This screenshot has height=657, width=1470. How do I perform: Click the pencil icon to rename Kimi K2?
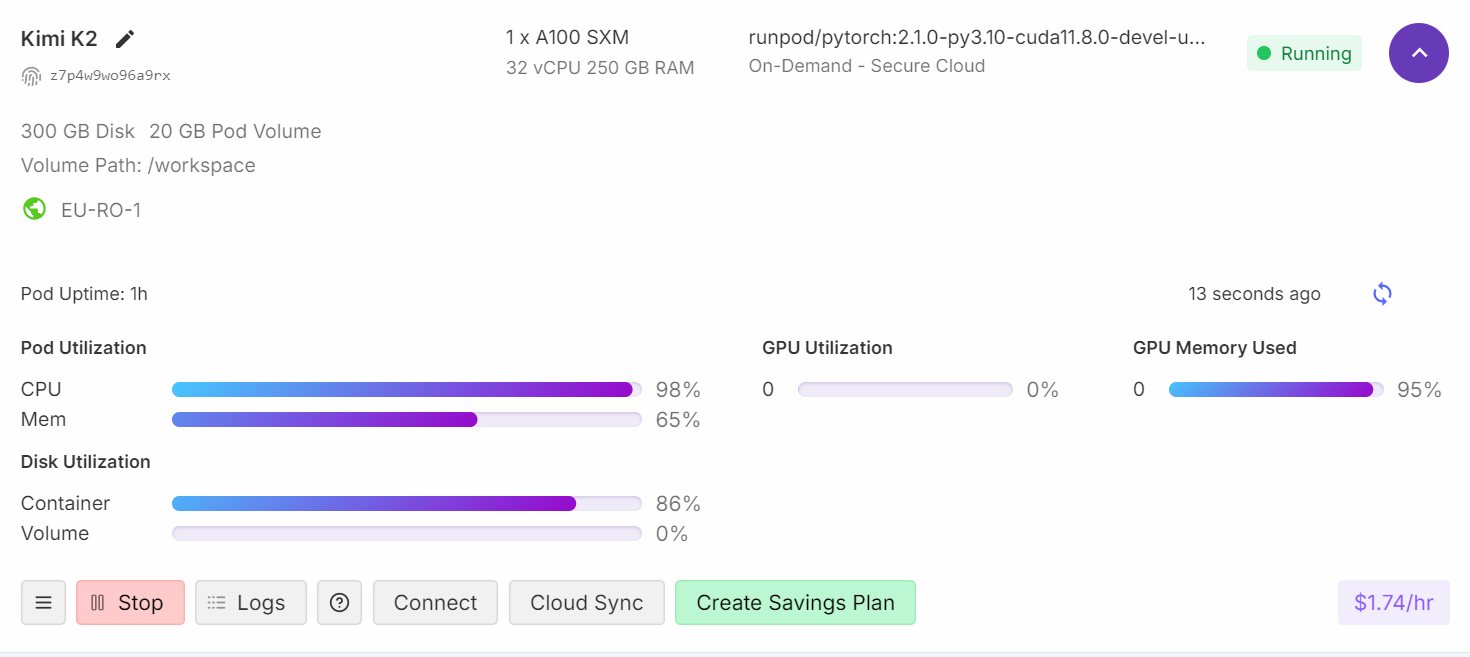124,39
